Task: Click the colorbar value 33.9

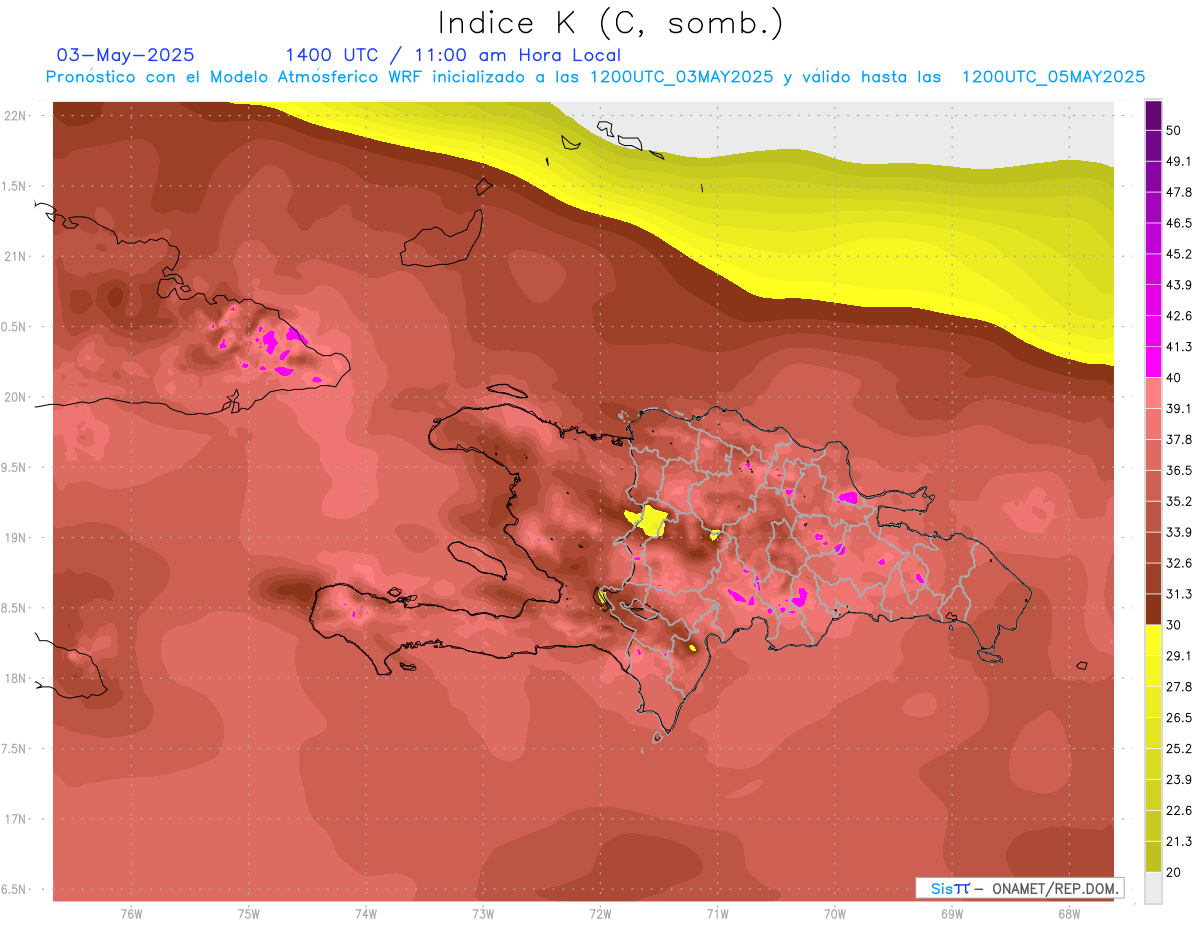Action: pyautogui.click(x=1179, y=532)
